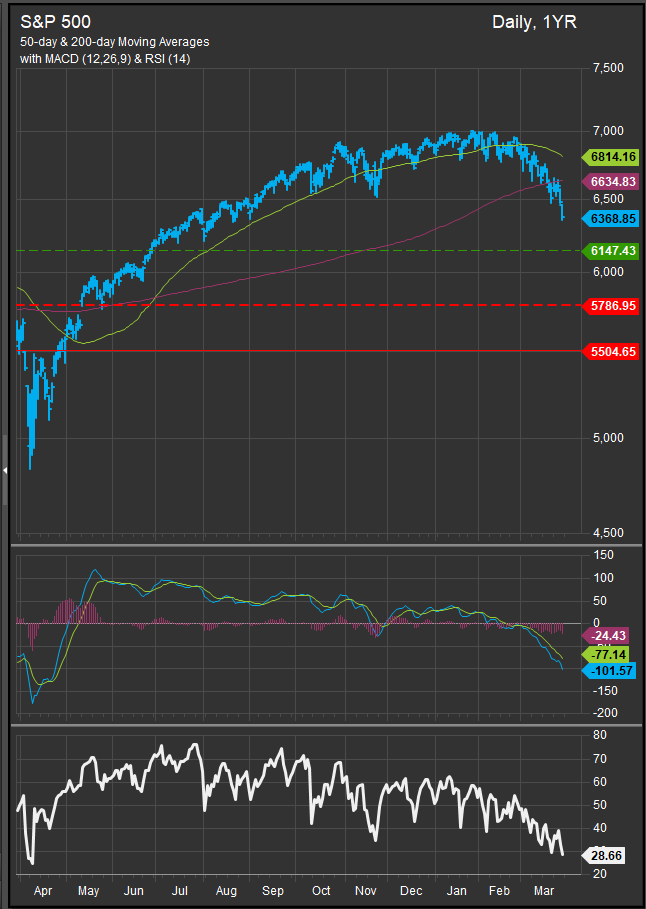This screenshot has width=646, height=909.
Task: Click the Oct label on the time axis
Action: 321,889
